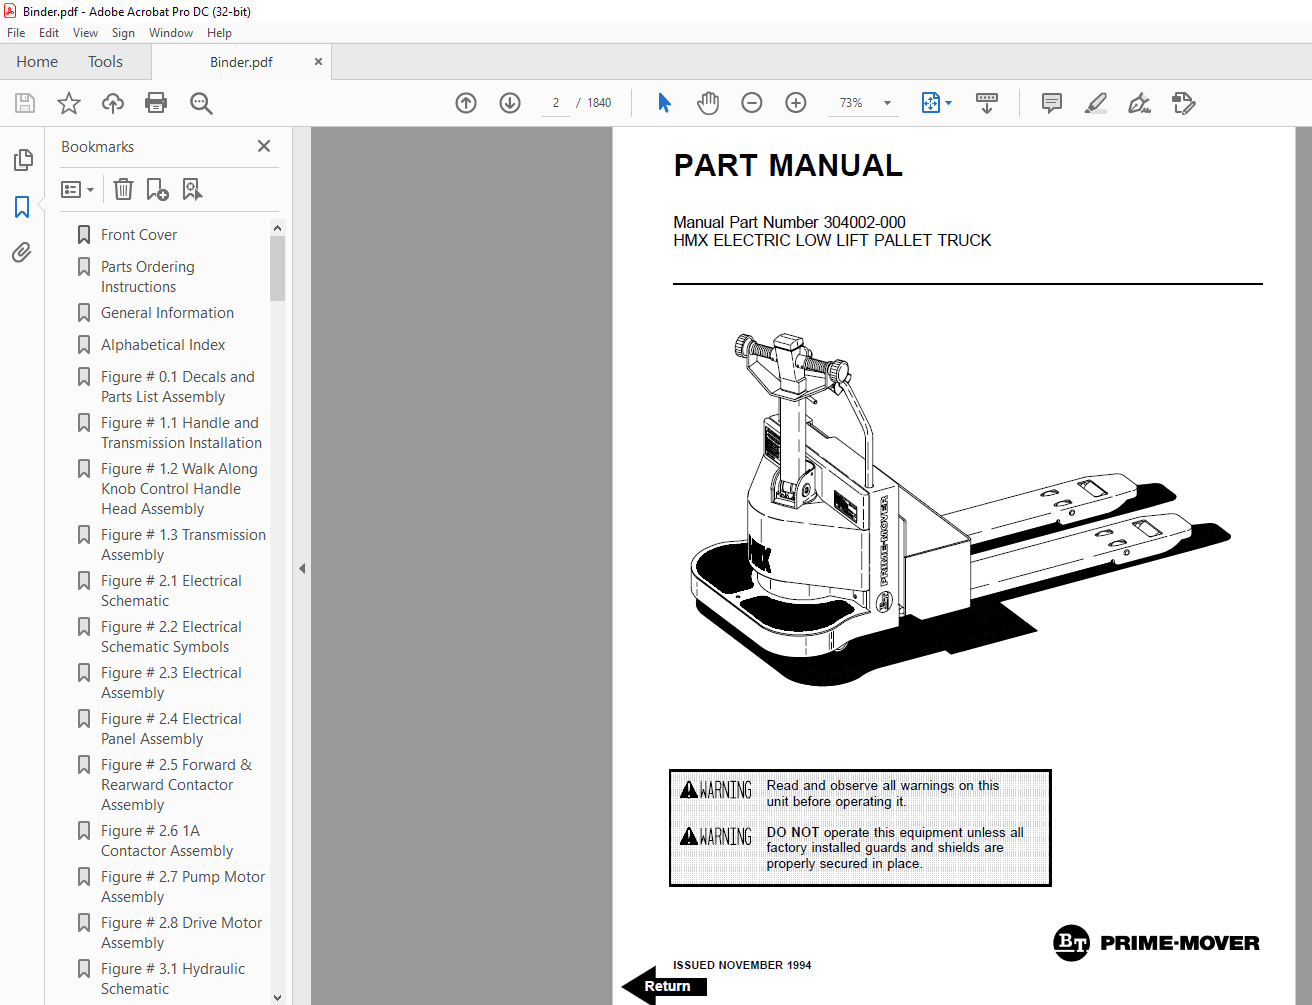The width and height of the screenshot is (1312, 1005).
Task: Add a comment note
Action: click(1052, 103)
